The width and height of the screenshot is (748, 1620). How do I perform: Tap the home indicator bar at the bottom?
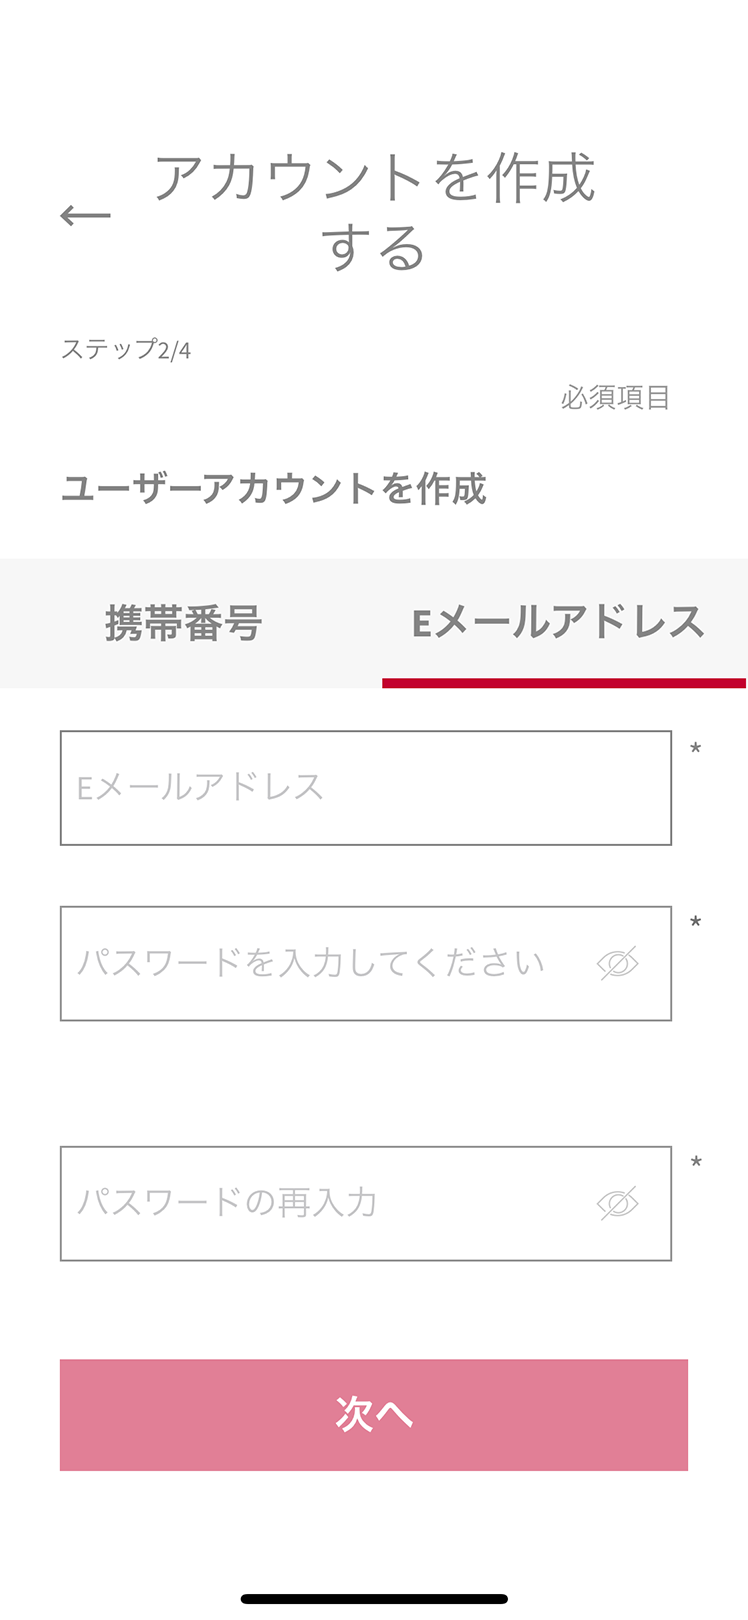[374, 1599]
